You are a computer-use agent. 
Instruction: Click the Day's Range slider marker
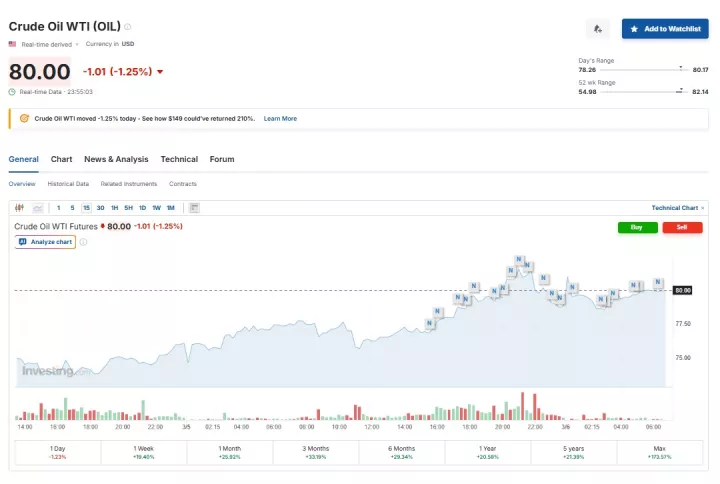[x=681, y=69]
